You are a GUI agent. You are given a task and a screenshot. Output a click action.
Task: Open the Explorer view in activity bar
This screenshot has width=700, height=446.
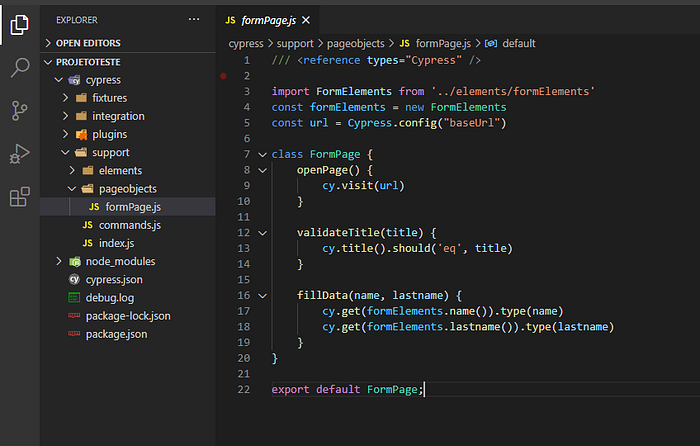pos(19,24)
